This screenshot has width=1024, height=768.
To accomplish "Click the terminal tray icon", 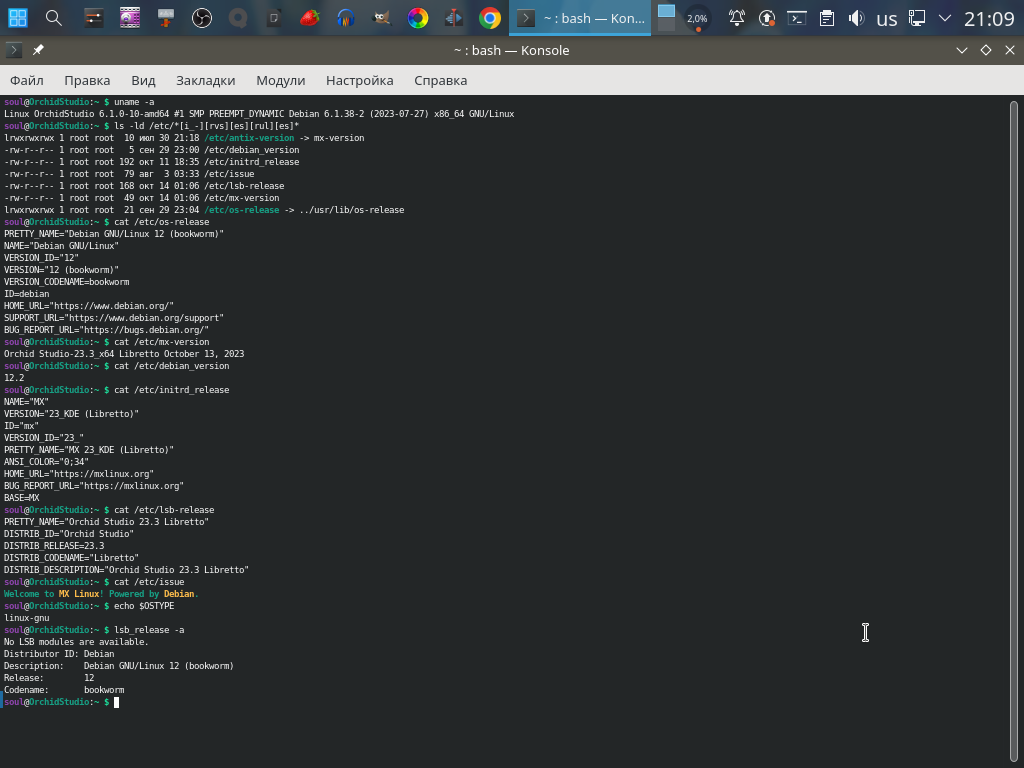I will [x=797, y=18].
